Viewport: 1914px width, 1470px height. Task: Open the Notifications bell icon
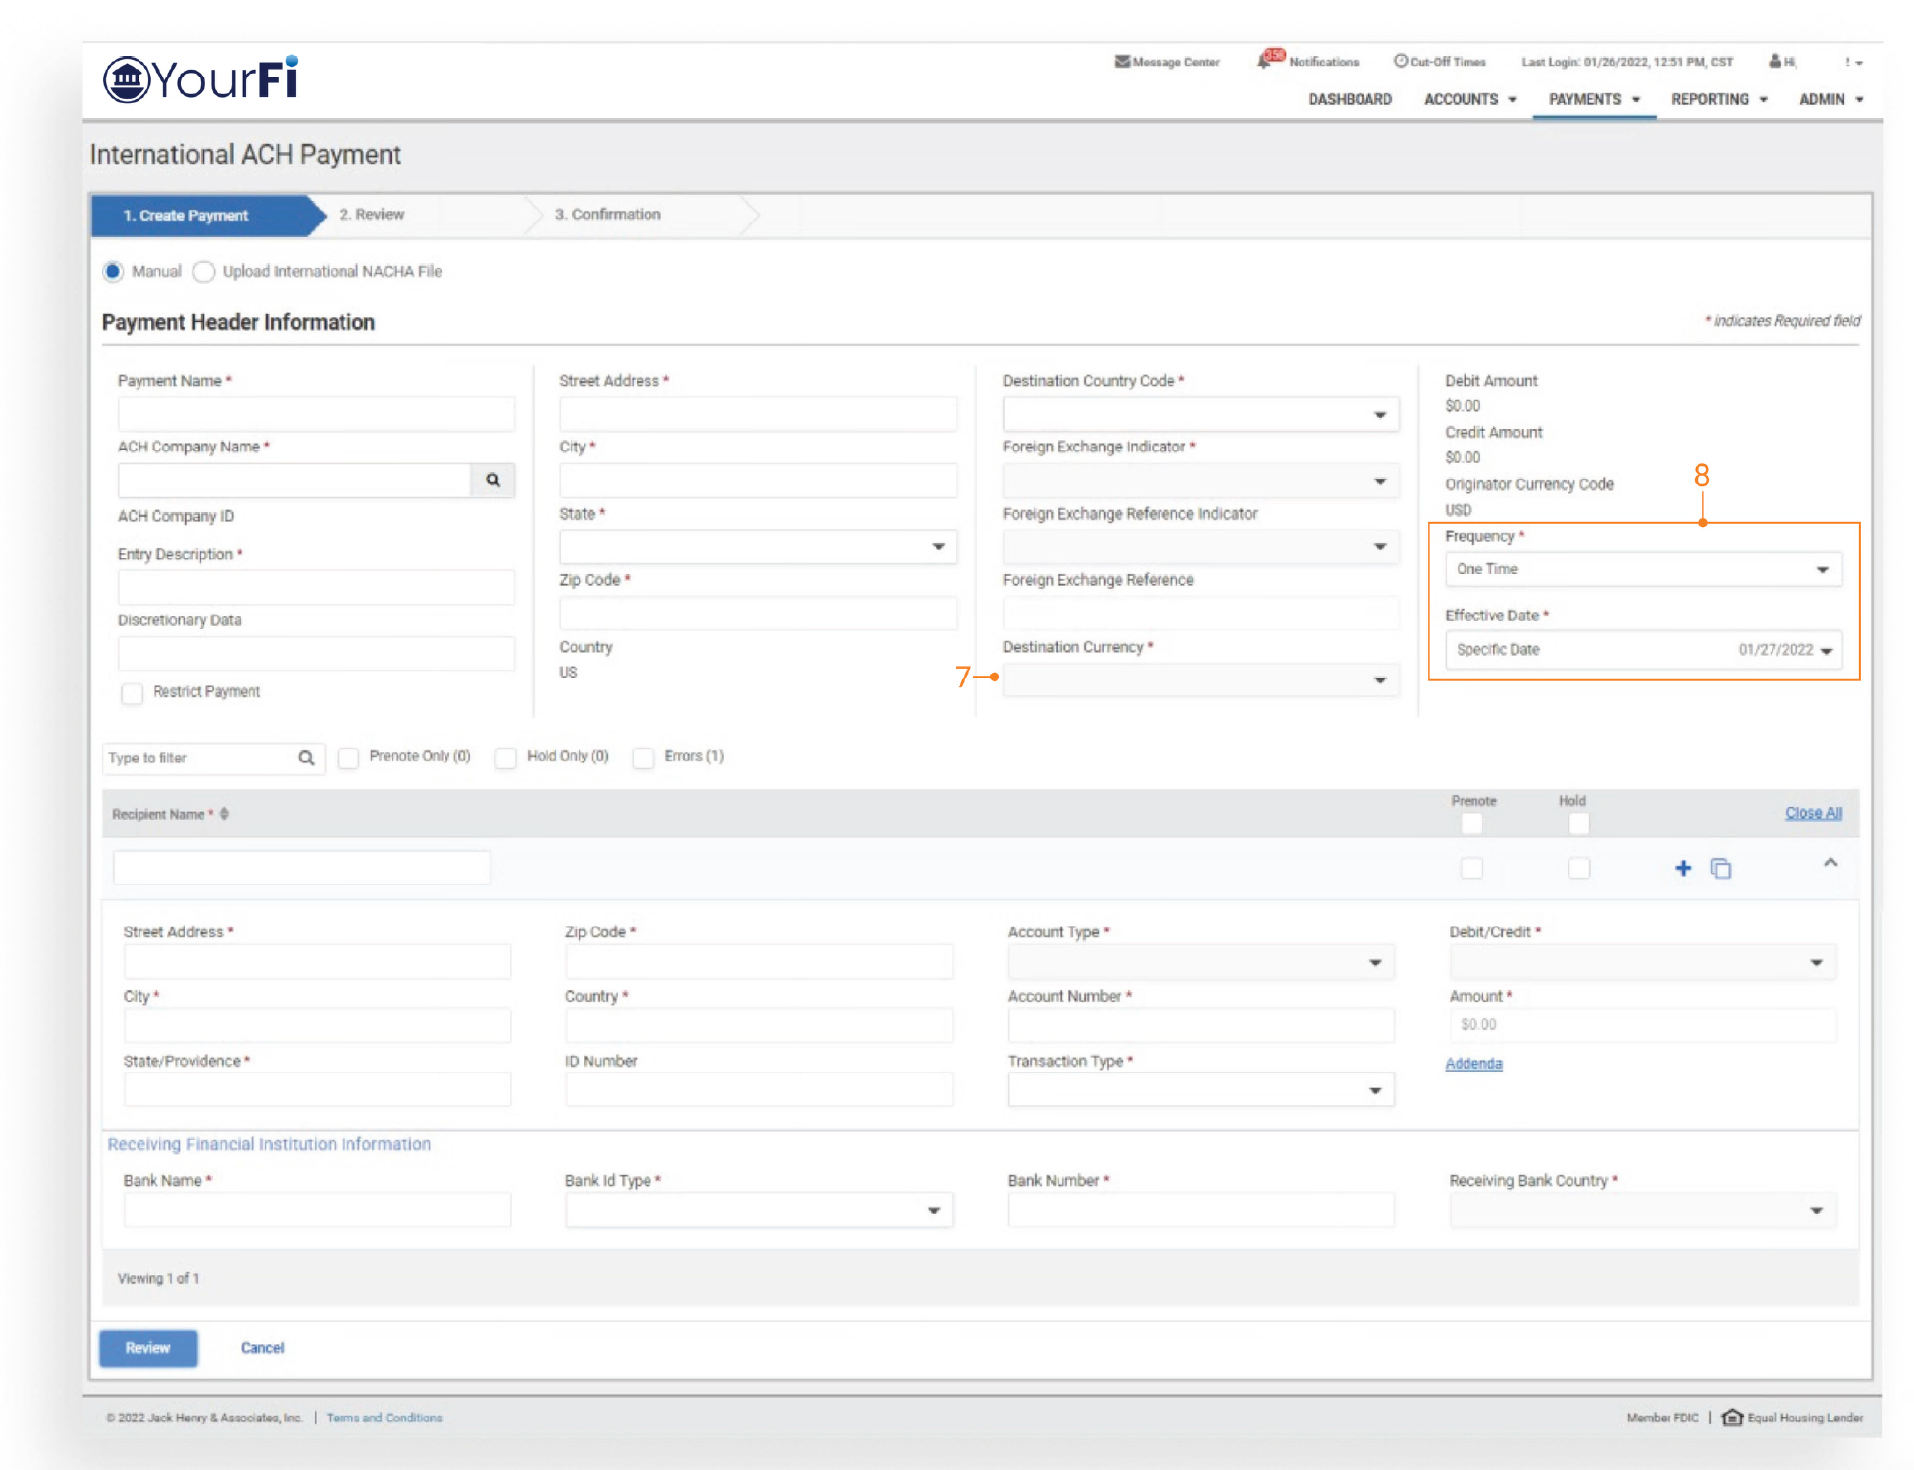(1266, 61)
